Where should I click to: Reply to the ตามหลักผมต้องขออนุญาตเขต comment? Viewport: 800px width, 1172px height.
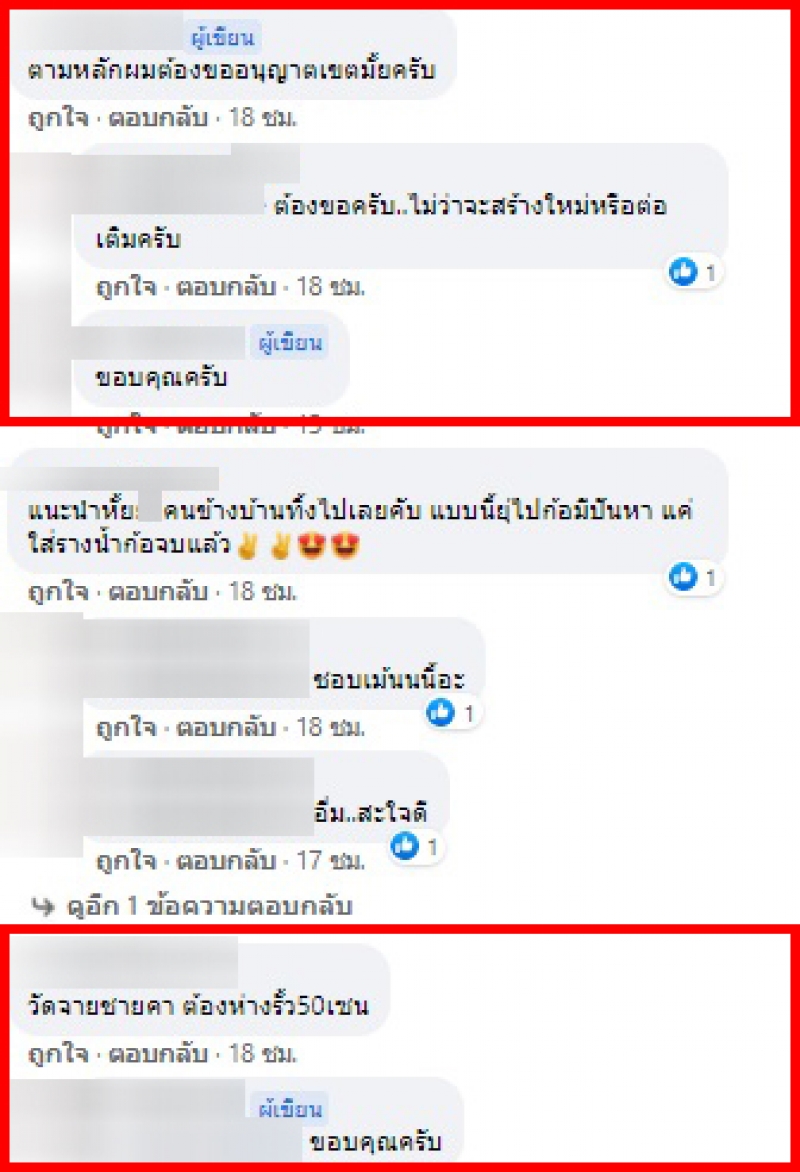(x=158, y=118)
